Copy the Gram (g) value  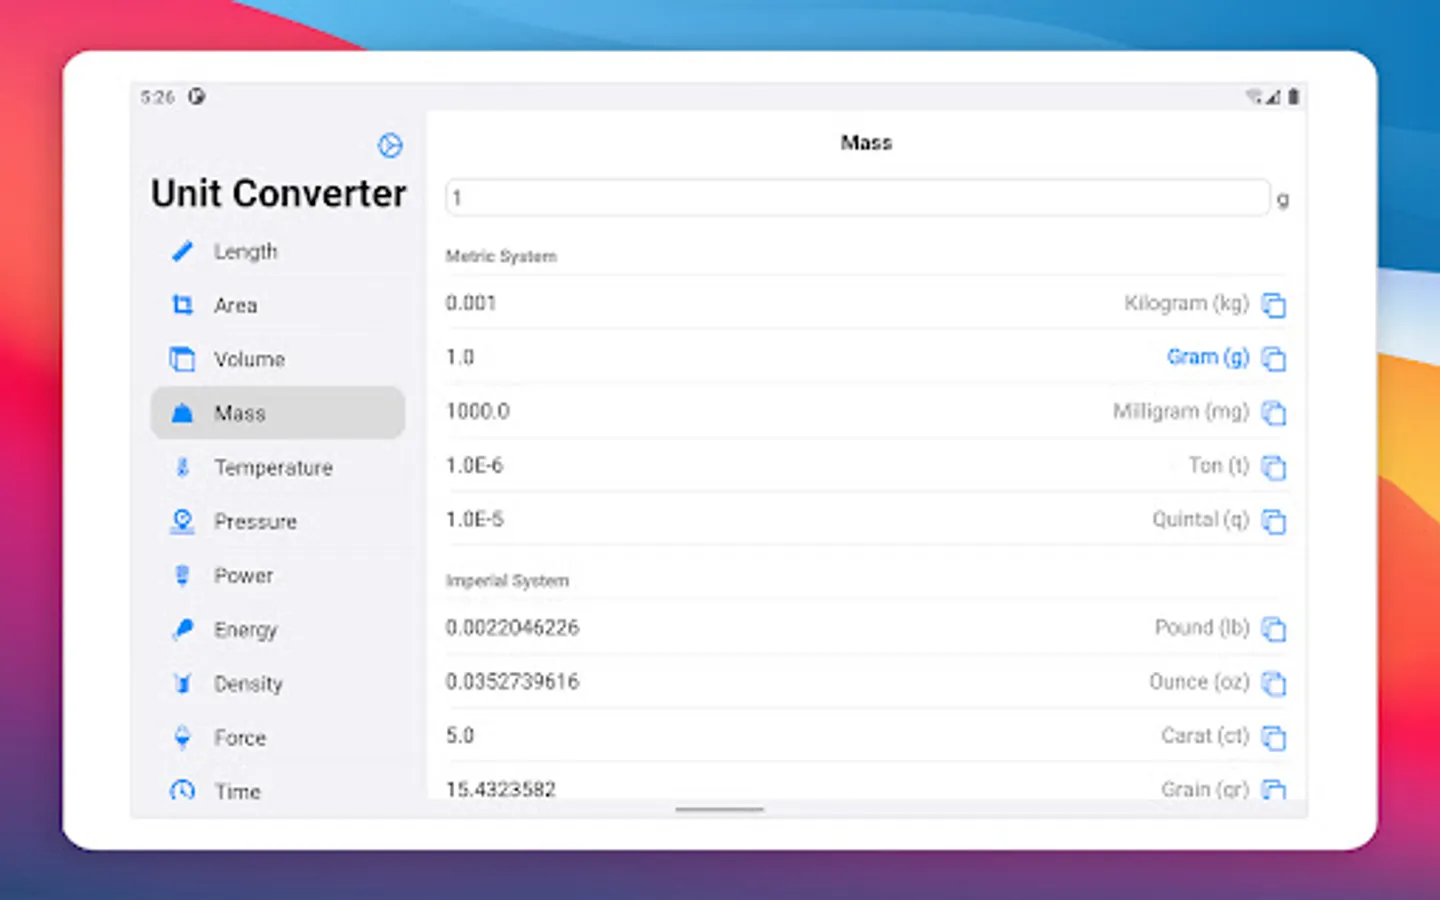(x=1274, y=358)
